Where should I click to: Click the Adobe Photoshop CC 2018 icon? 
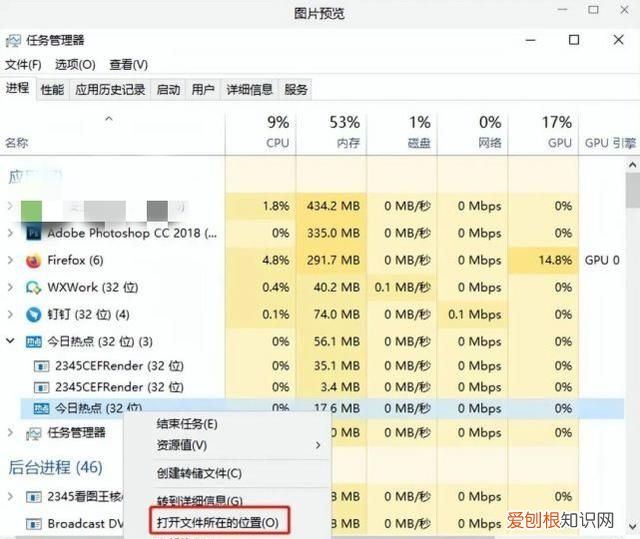(x=33, y=233)
